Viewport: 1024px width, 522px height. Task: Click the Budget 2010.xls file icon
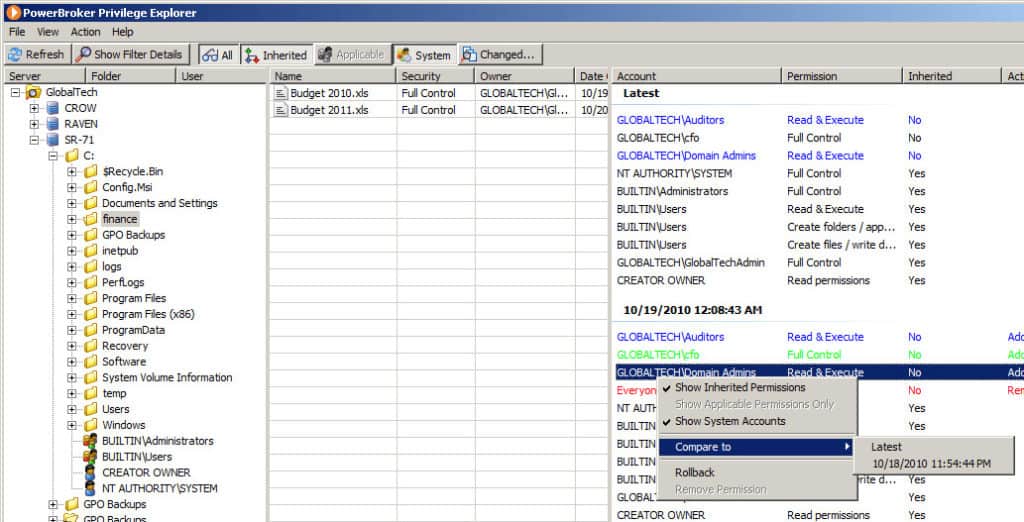pos(281,93)
